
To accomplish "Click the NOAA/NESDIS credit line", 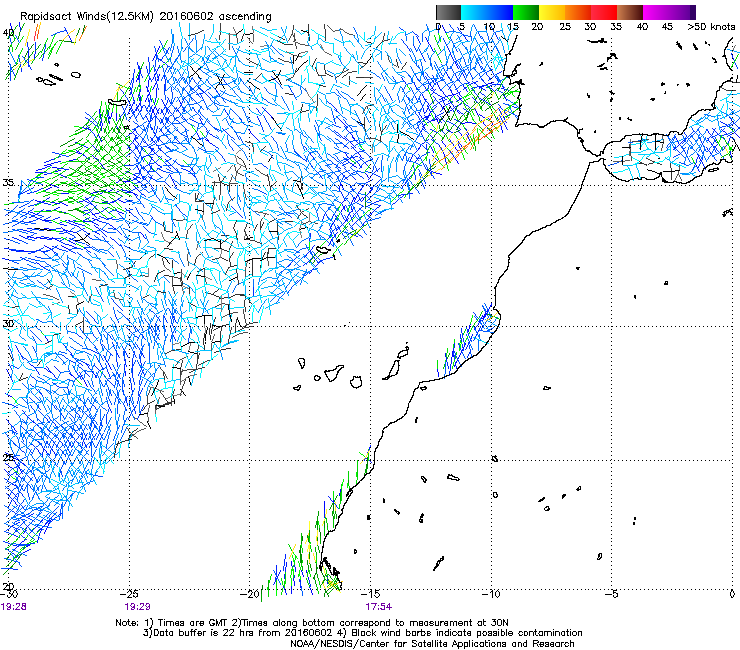I will (x=432, y=644).
